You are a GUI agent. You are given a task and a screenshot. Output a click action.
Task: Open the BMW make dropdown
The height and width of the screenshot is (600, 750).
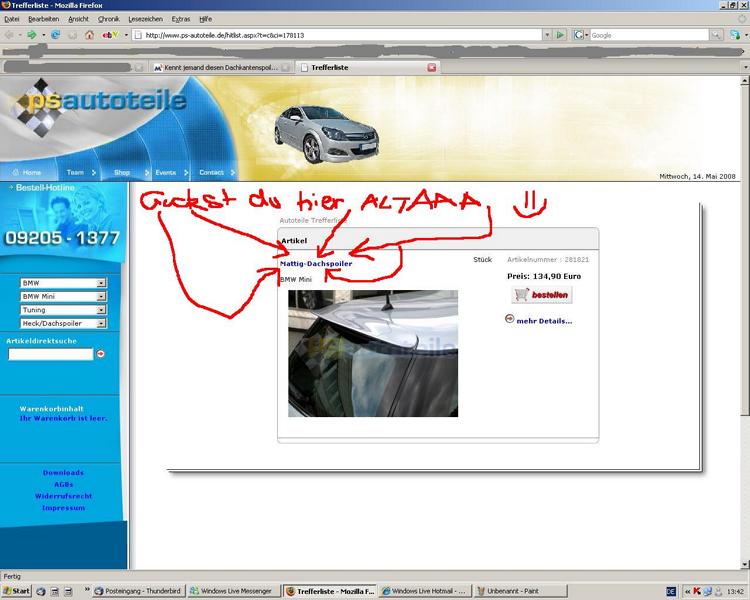tap(101, 283)
